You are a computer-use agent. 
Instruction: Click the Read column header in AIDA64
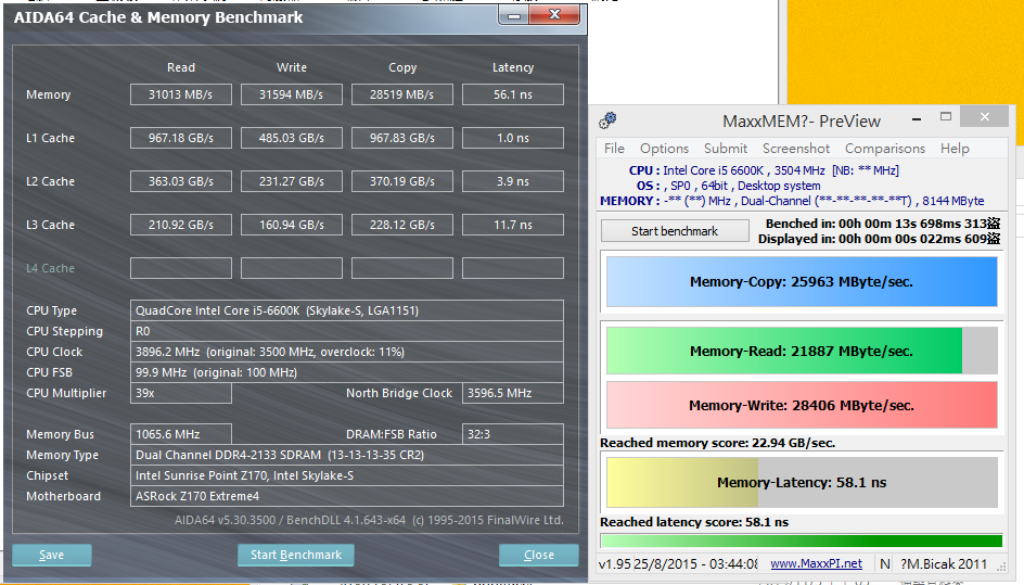(x=181, y=67)
